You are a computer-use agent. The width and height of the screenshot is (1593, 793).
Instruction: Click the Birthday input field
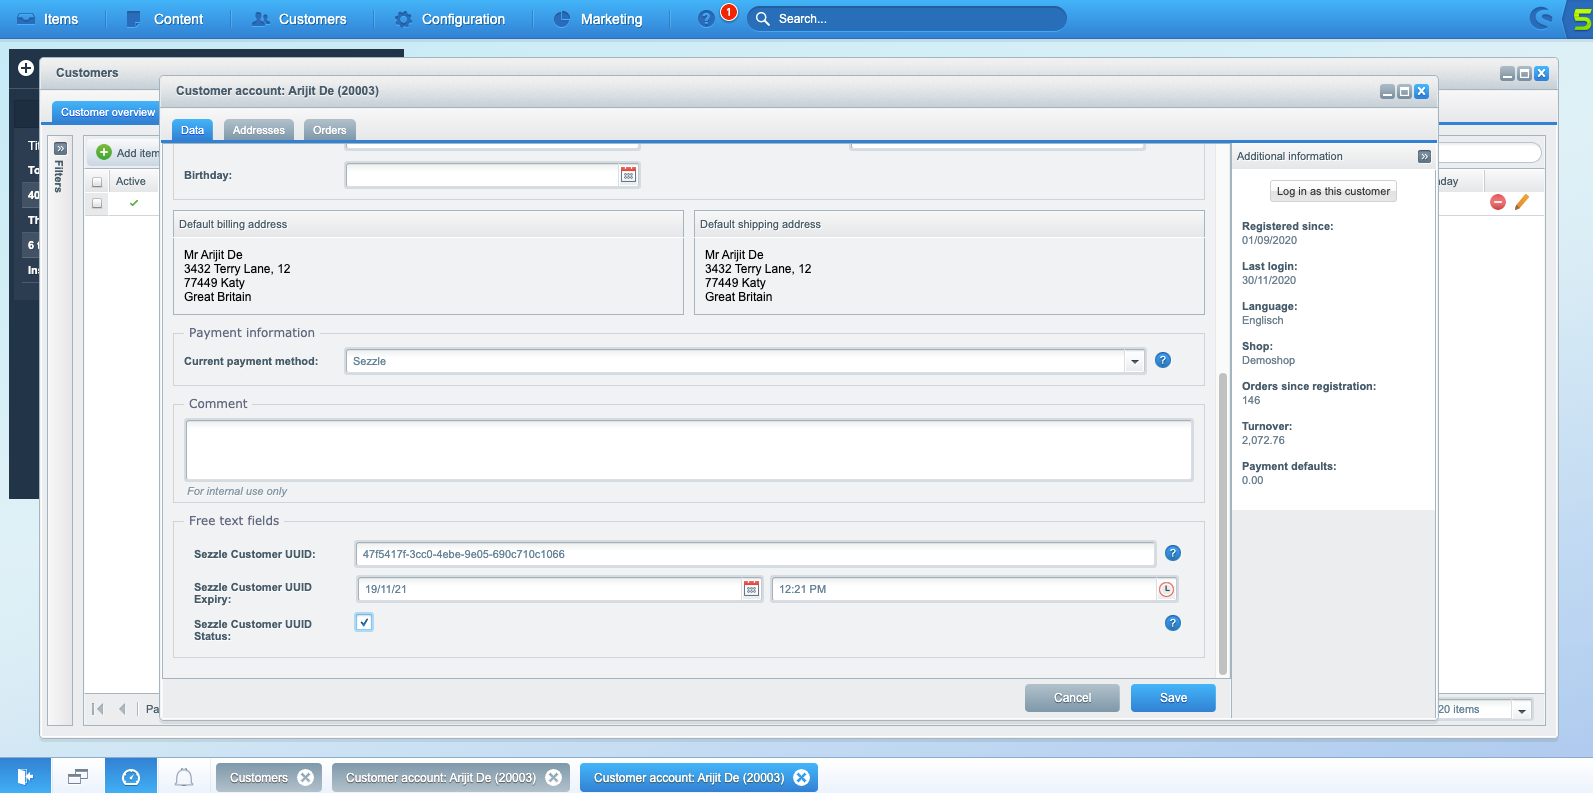tap(483, 175)
